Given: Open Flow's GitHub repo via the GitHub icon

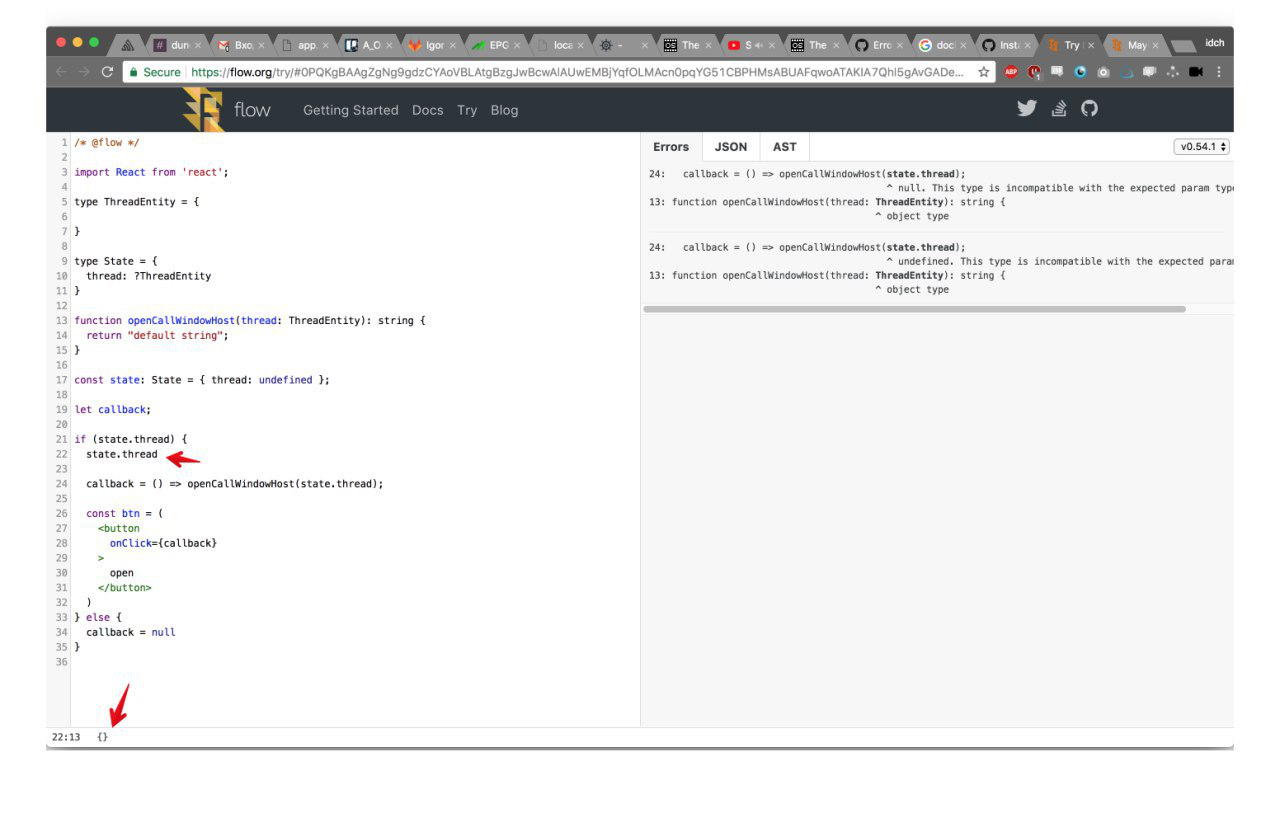Looking at the screenshot, I should 1090,110.
